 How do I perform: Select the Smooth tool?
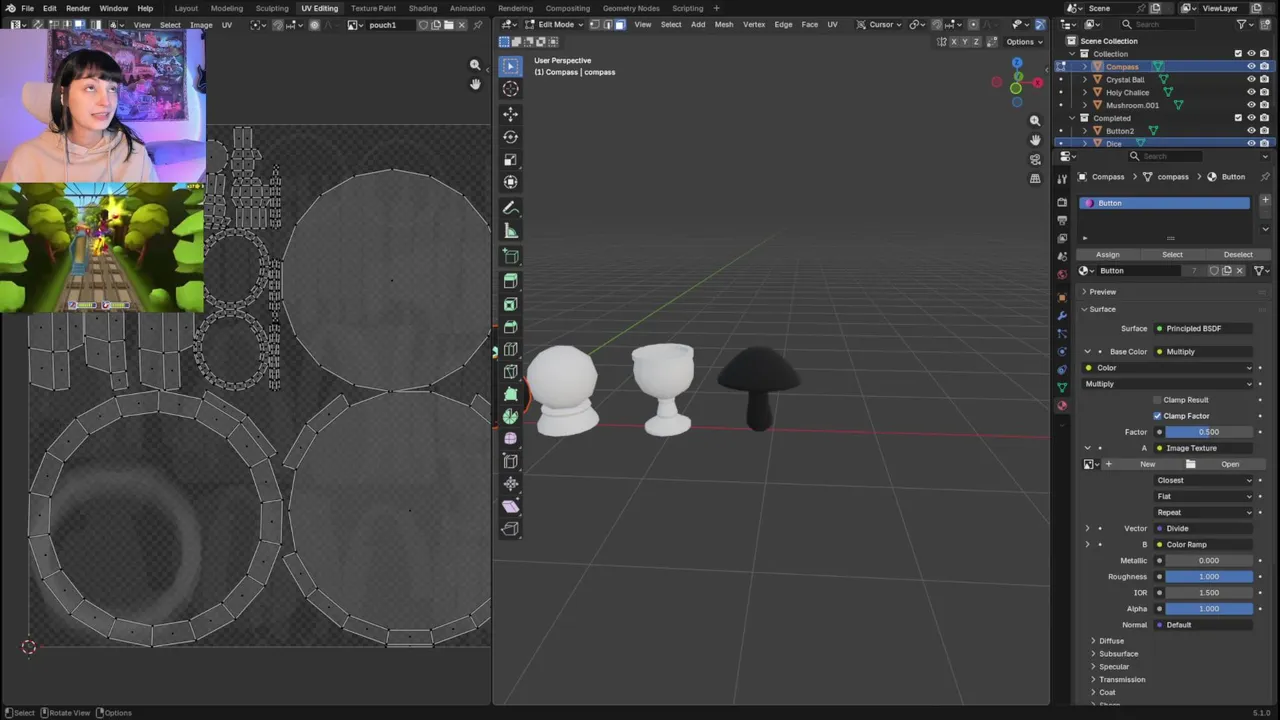pos(510,438)
